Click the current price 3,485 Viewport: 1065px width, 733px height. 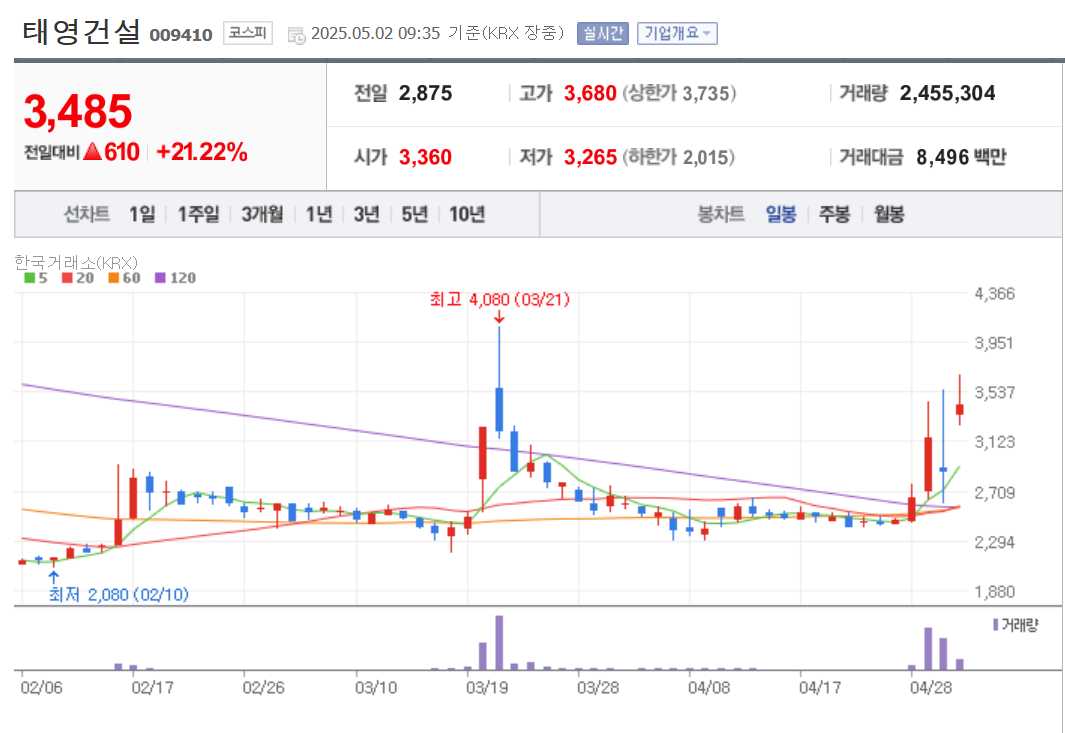78,111
